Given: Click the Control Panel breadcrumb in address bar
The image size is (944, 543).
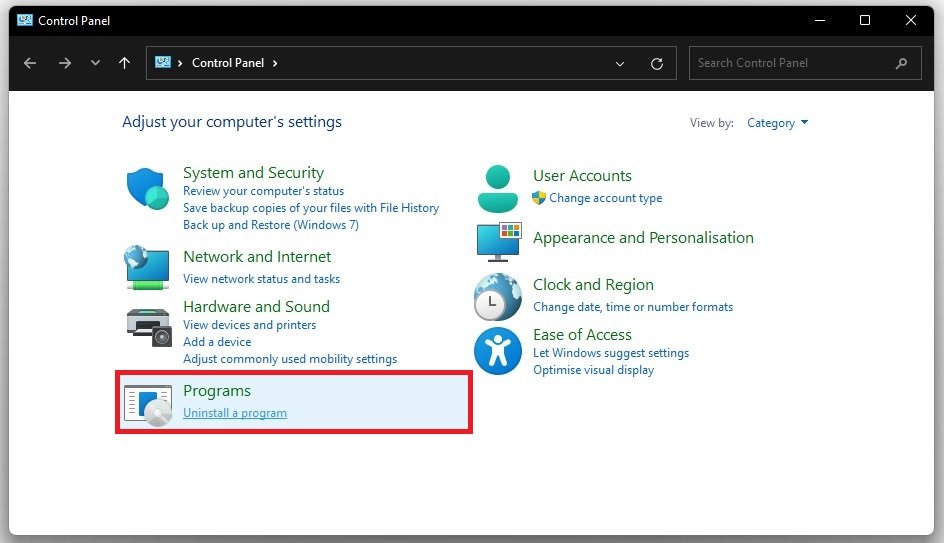Looking at the screenshot, I should 228,63.
